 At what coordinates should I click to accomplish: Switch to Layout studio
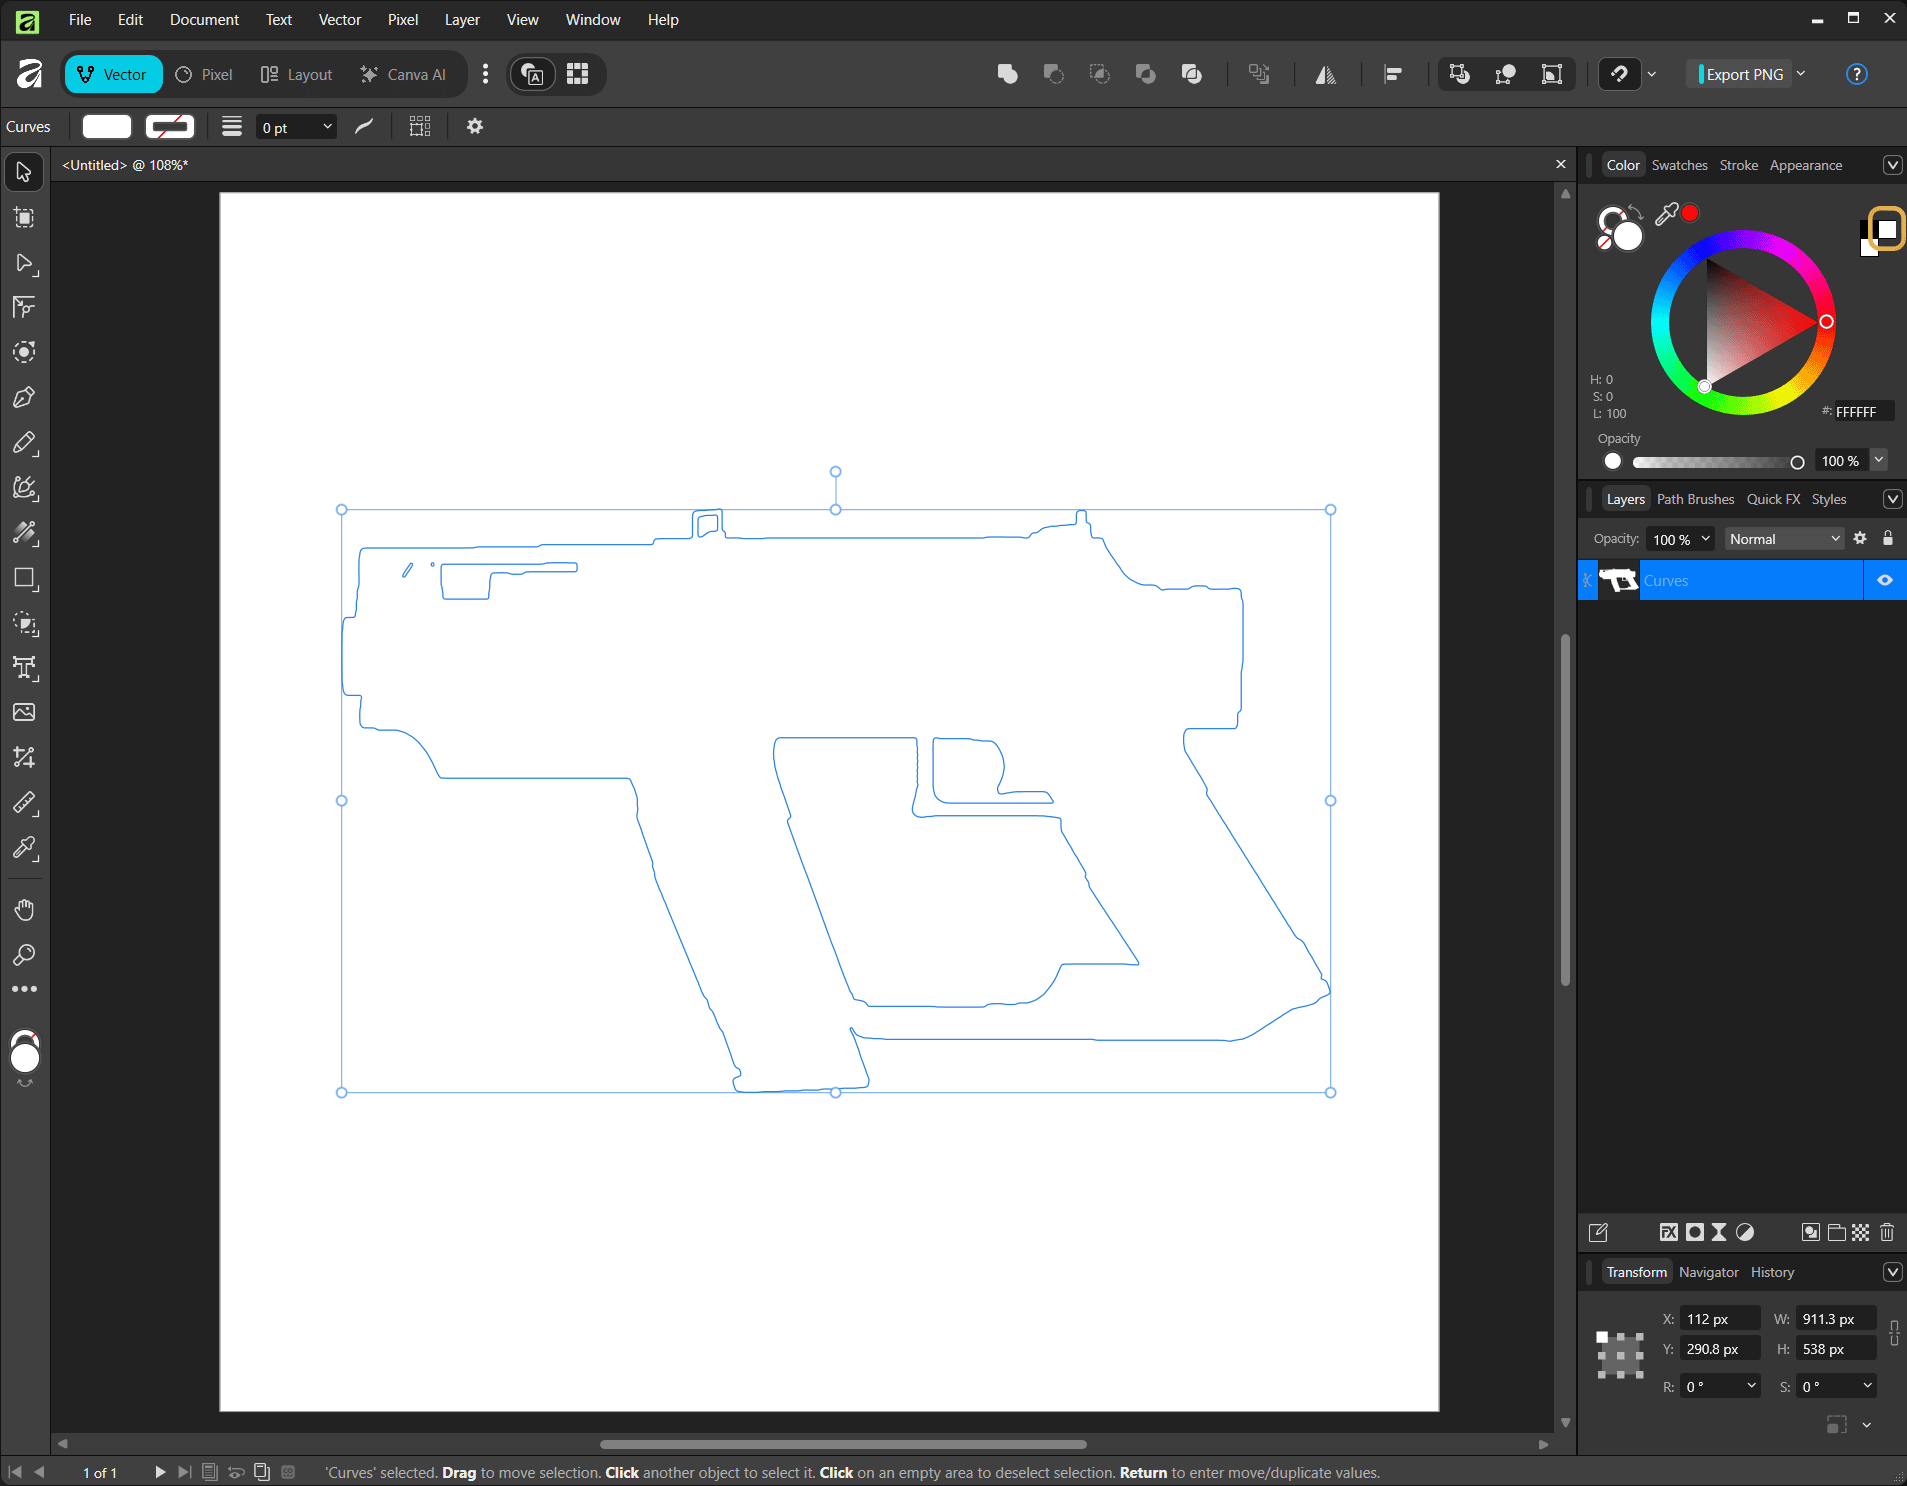[x=296, y=74]
